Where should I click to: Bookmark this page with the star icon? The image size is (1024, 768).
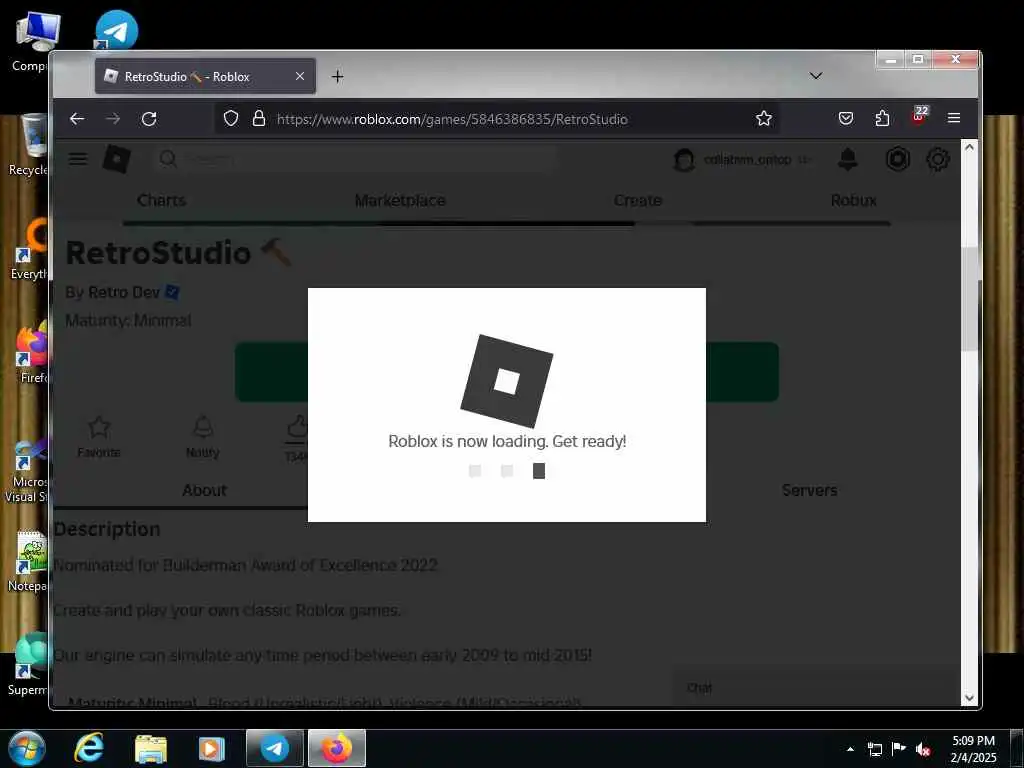point(763,119)
